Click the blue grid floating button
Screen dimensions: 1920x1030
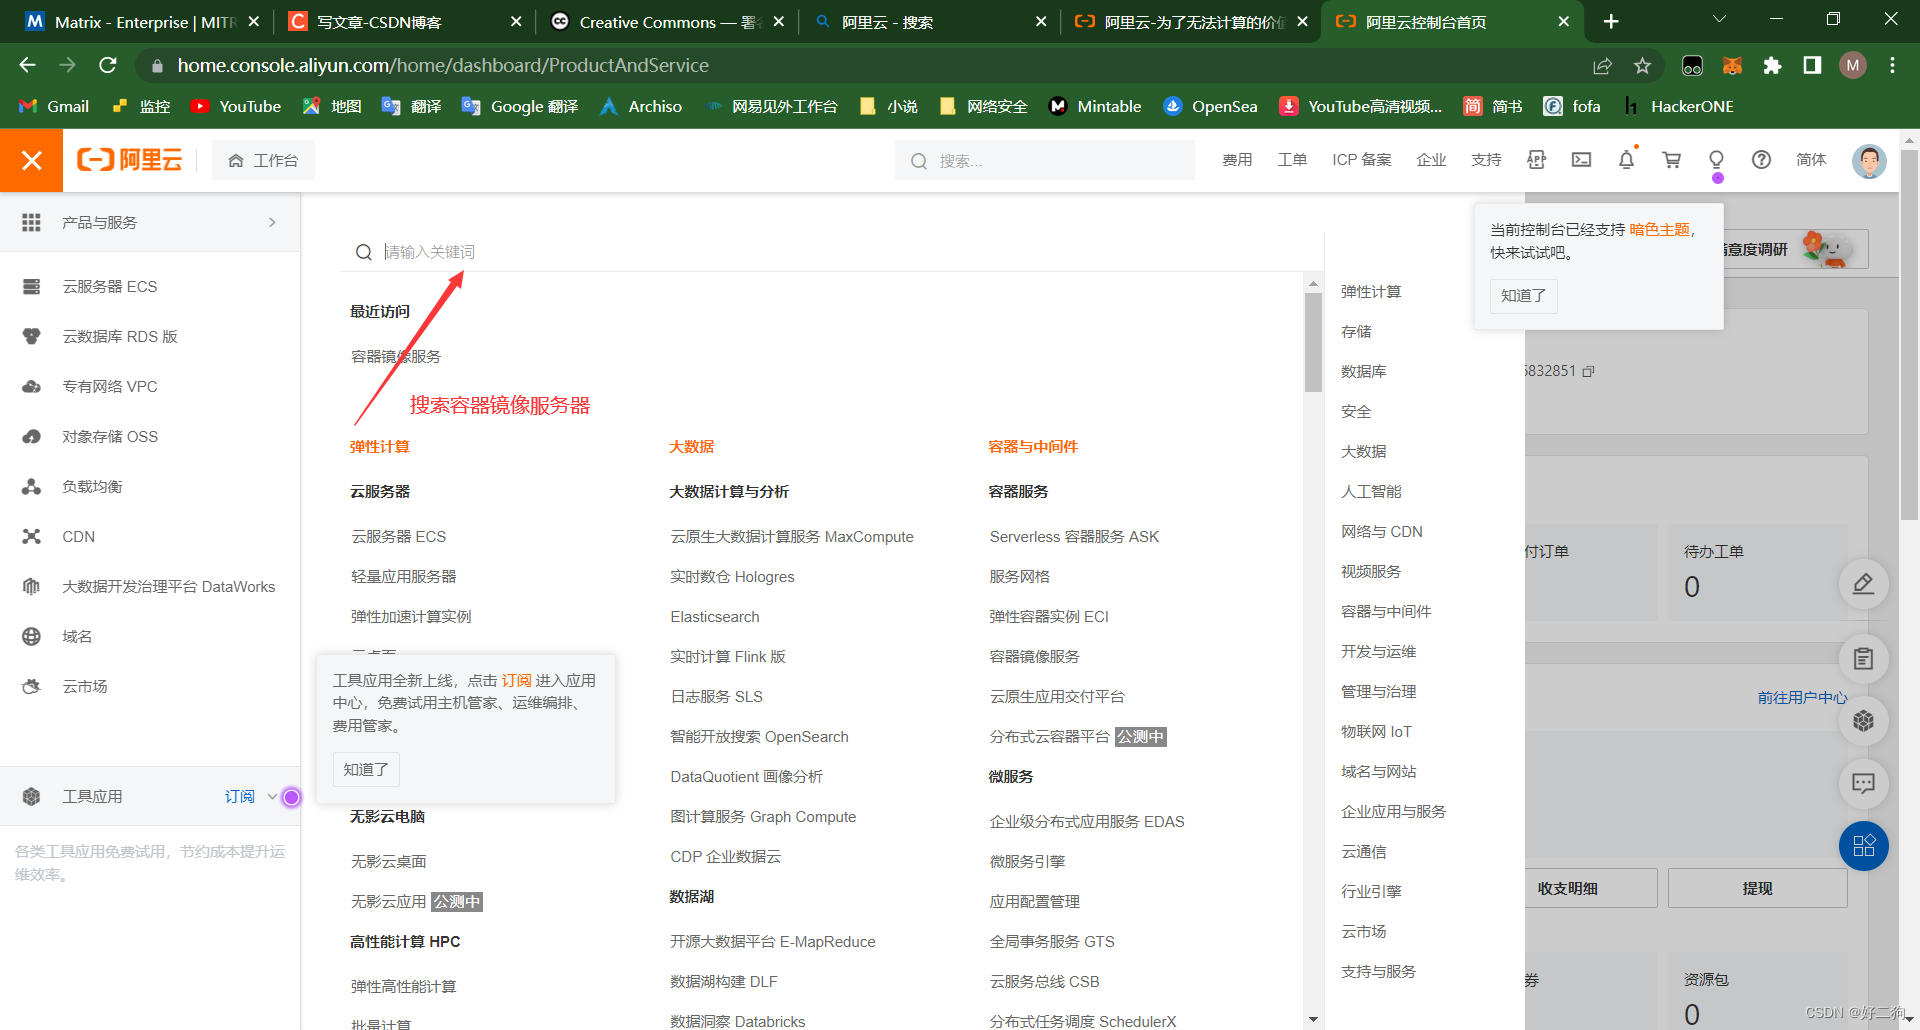pyautogui.click(x=1863, y=846)
